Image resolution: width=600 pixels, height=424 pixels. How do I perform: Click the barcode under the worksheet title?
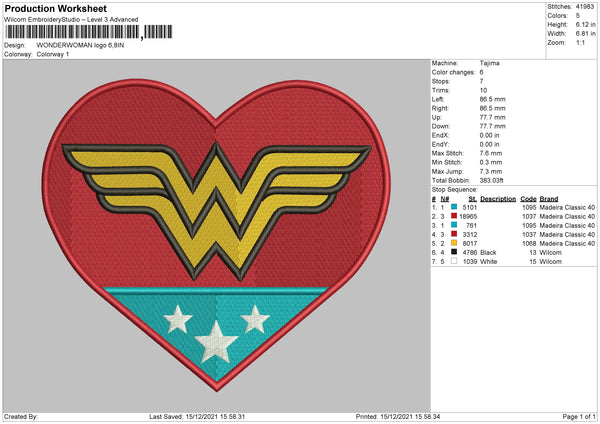pyautogui.click(x=89, y=32)
